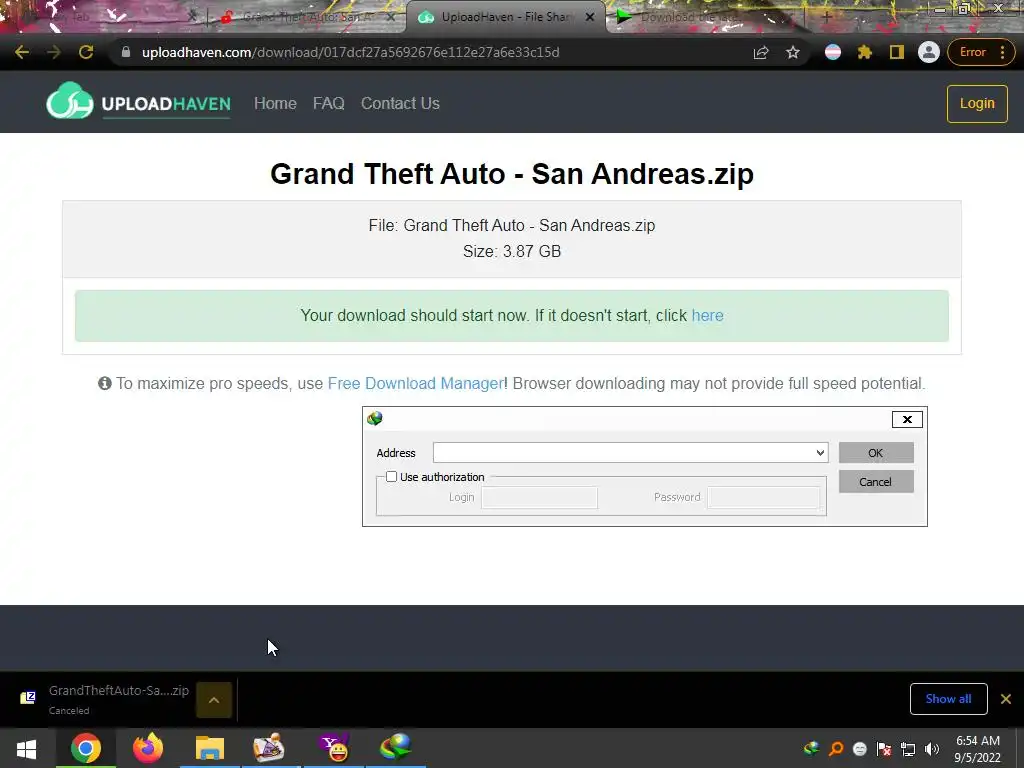1024x768 pixels.
Task: Open Chrome from the taskbar
Action: click(x=86, y=748)
